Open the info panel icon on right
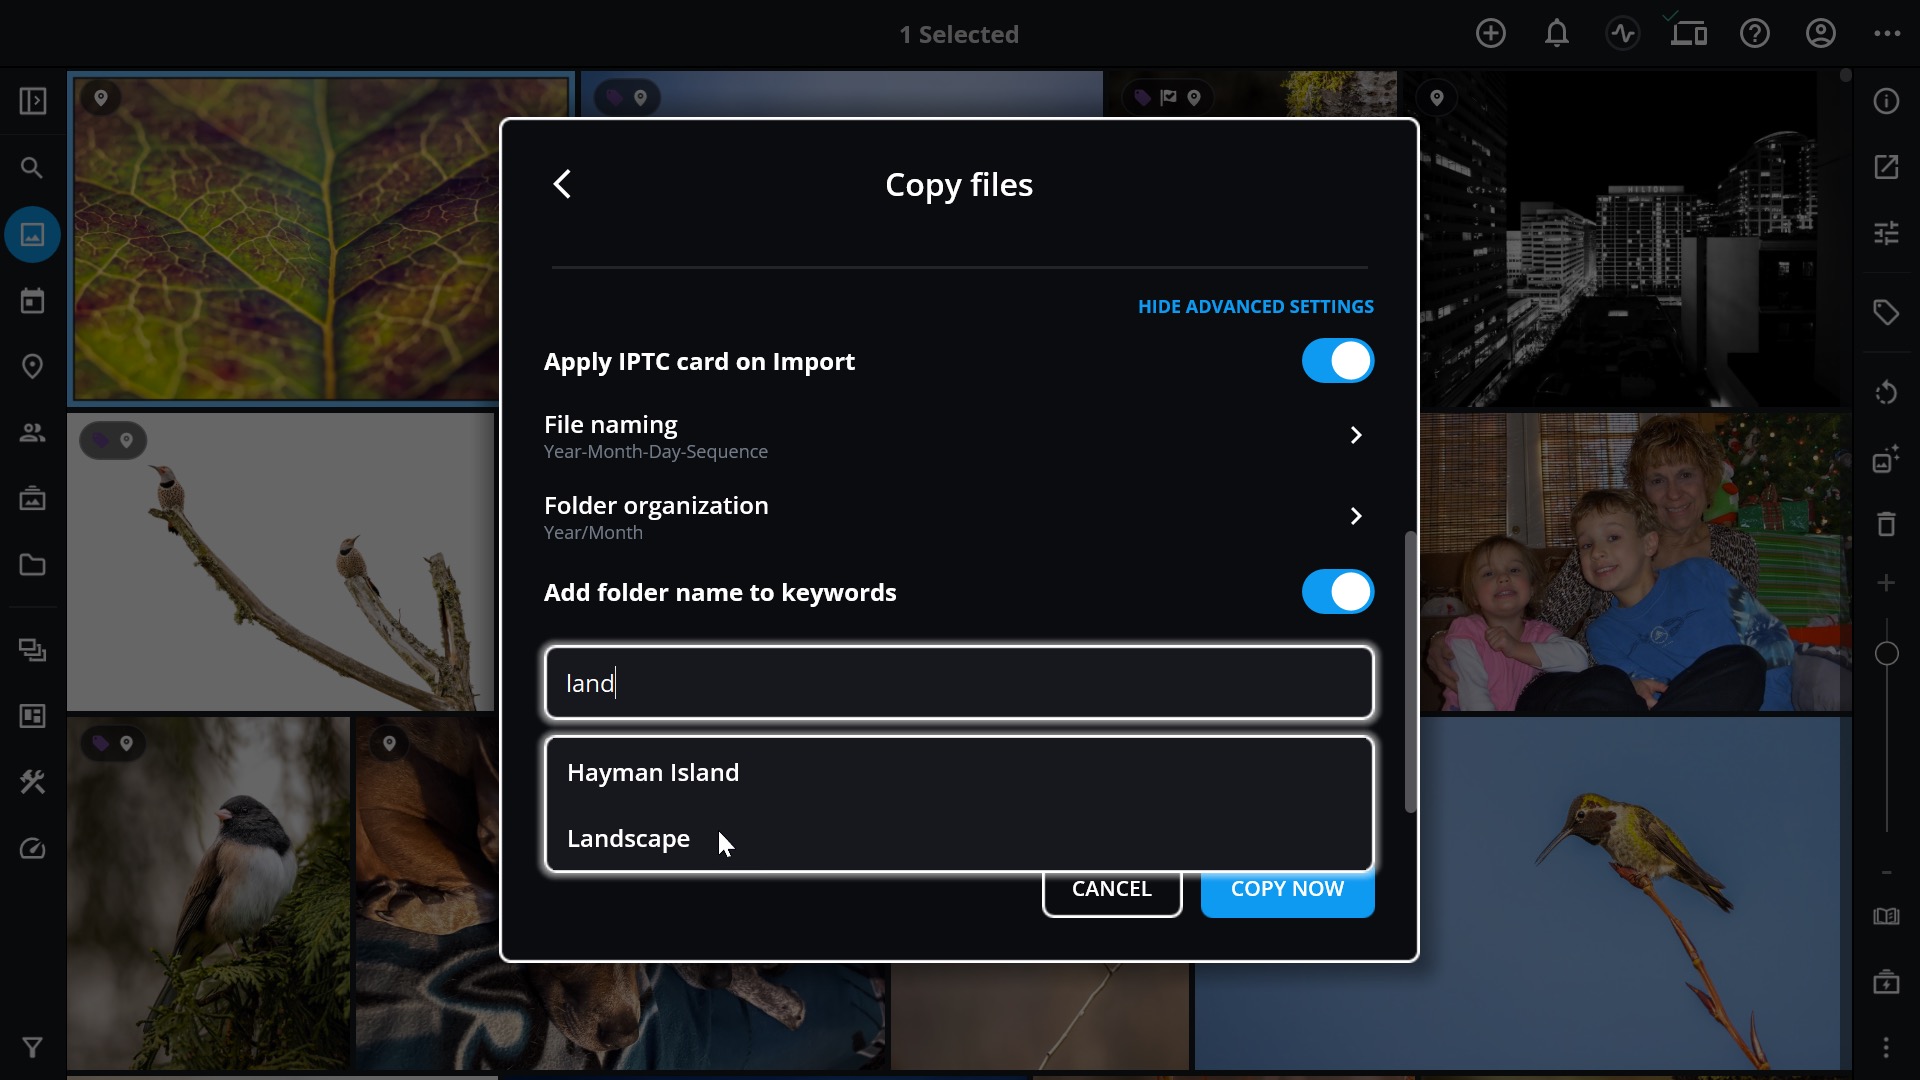The image size is (1920, 1080). click(x=1886, y=101)
